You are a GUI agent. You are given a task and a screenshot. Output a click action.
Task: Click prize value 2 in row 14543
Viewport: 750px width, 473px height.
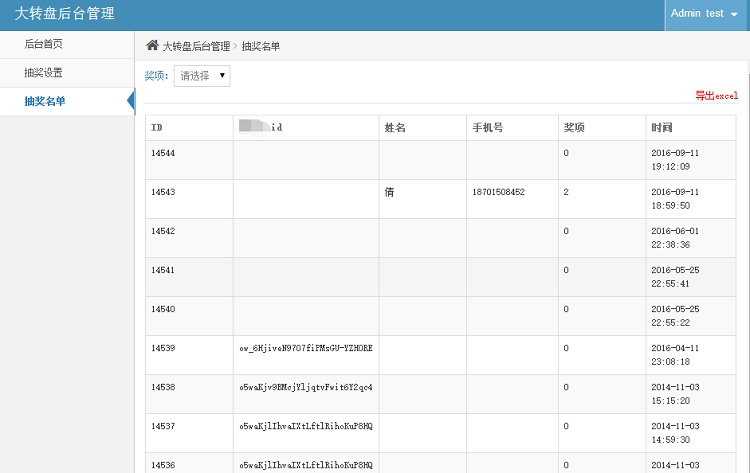point(566,192)
